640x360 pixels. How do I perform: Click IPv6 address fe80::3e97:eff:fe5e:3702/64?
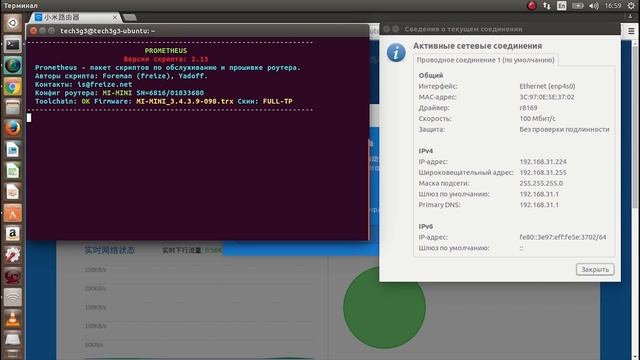(563, 237)
